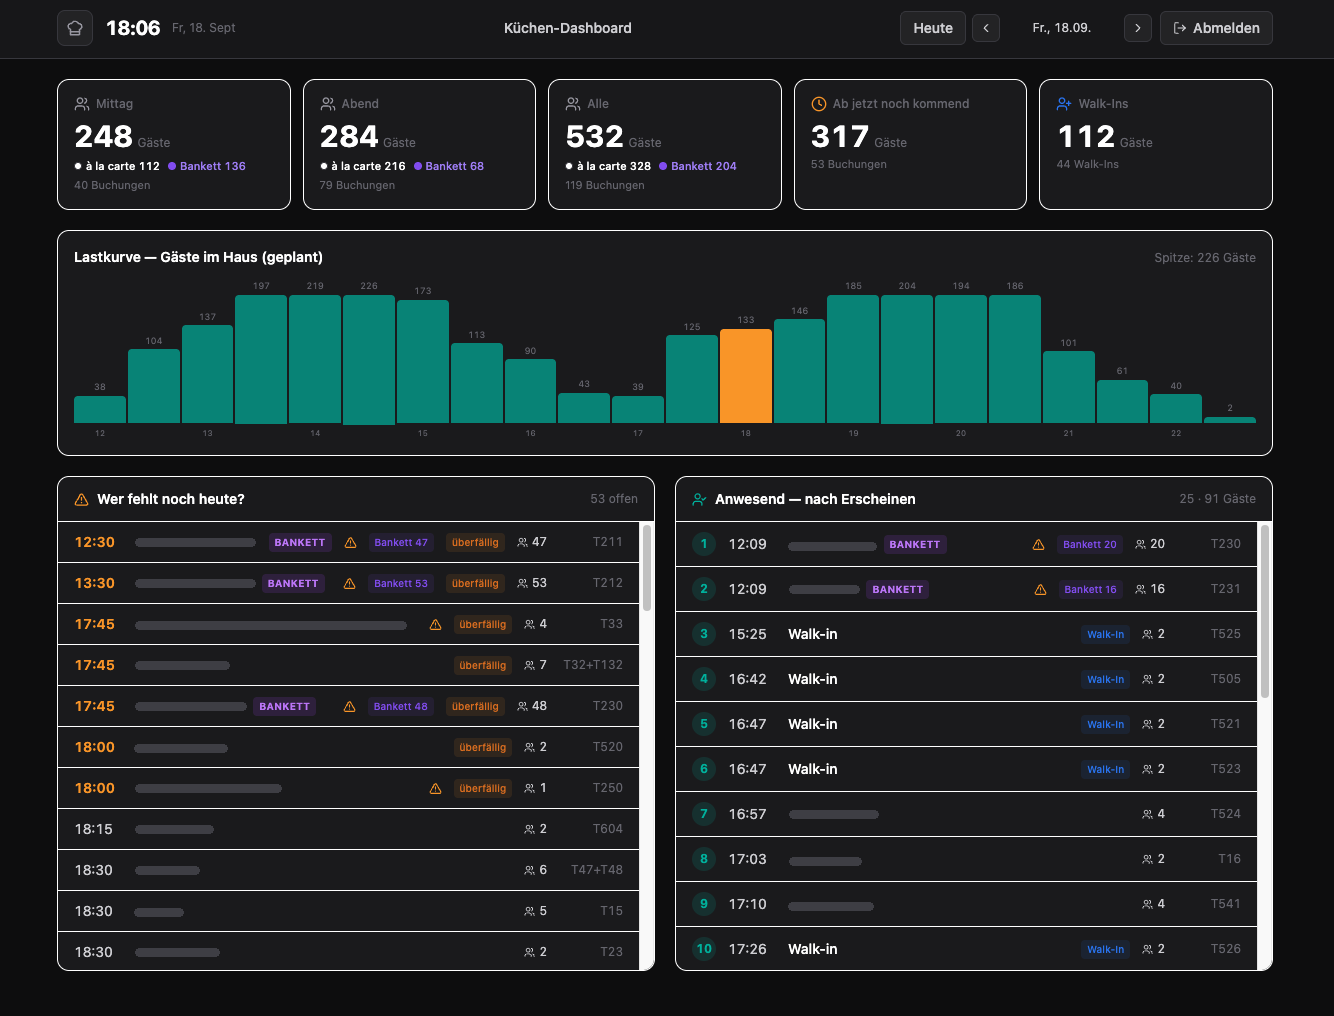Click überfällig badge in T520 row
Image resolution: width=1334 pixels, height=1016 pixels.
pyautogui.click(x=483, y=747)
